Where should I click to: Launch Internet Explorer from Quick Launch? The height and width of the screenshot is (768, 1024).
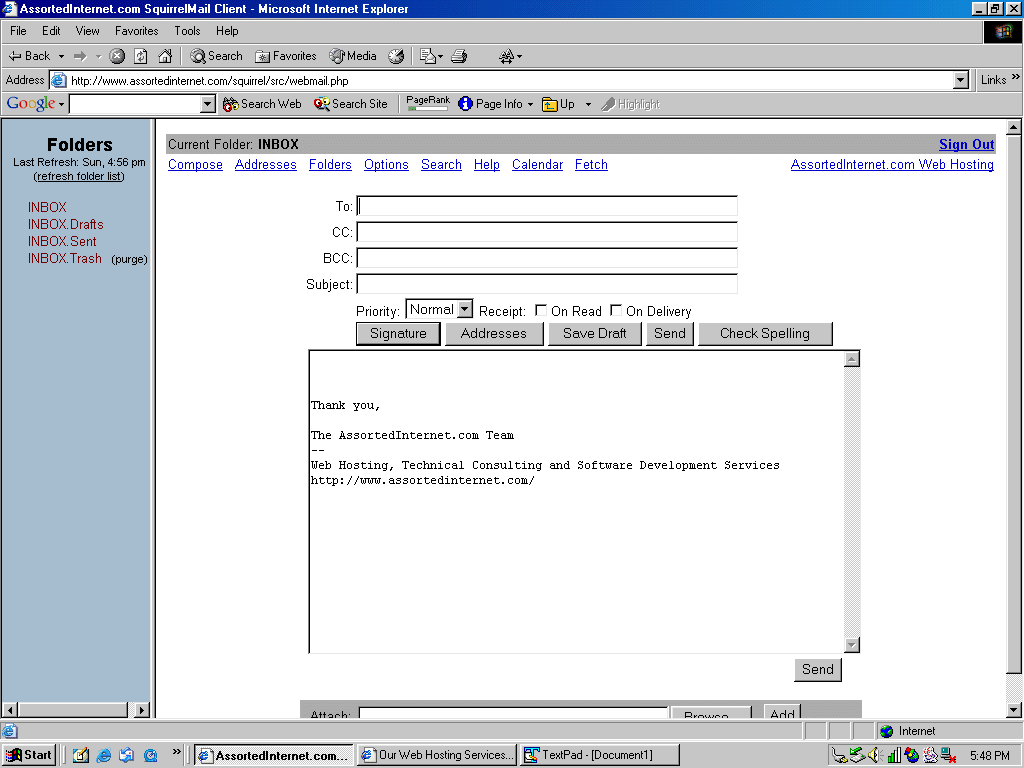tap(103, 755)
